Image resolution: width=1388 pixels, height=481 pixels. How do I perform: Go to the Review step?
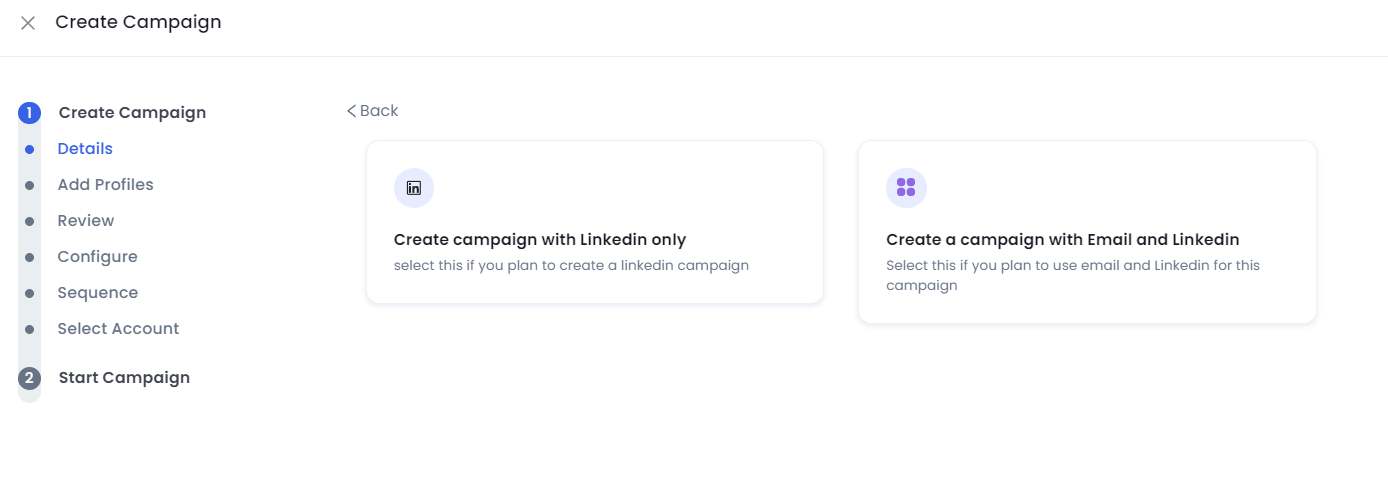click(86, 221)
